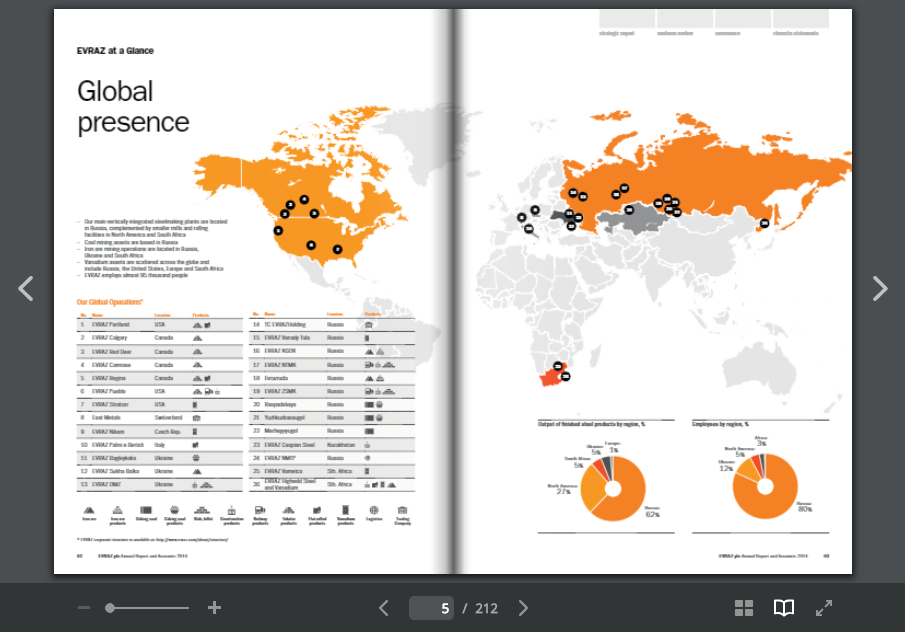
Task: Click the 'Construction products' legend icon
Action: 231,510
